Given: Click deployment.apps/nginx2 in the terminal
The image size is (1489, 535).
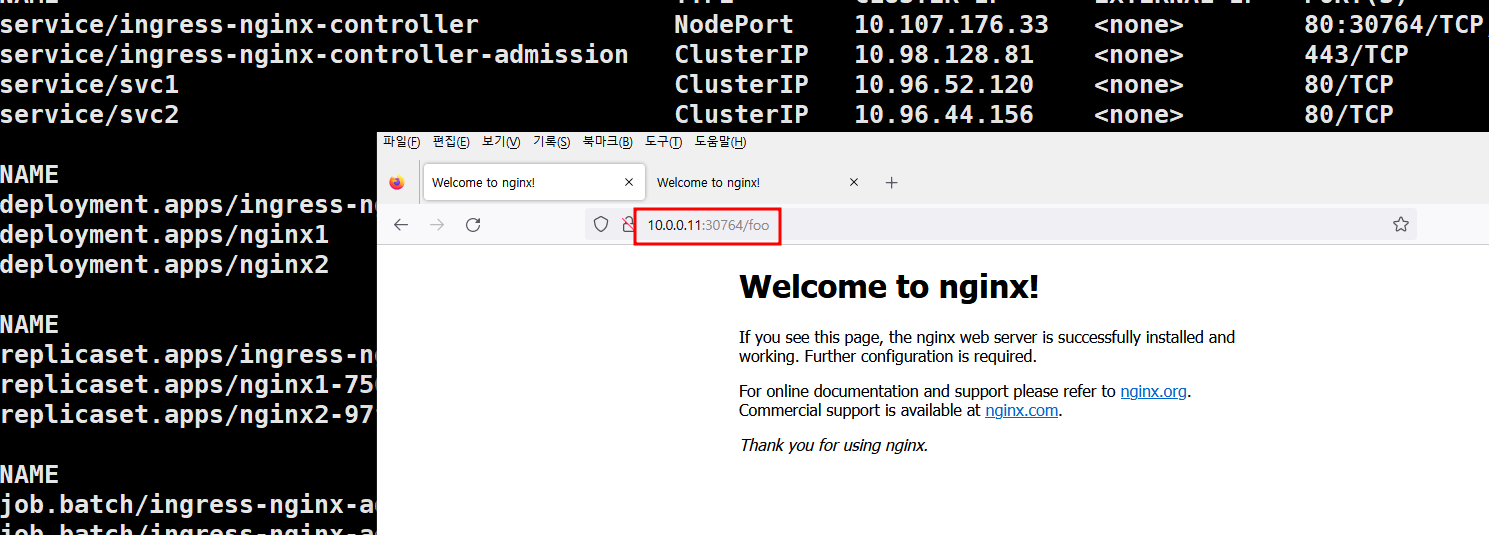Looking at the screenshot, I should pos(164,265).
